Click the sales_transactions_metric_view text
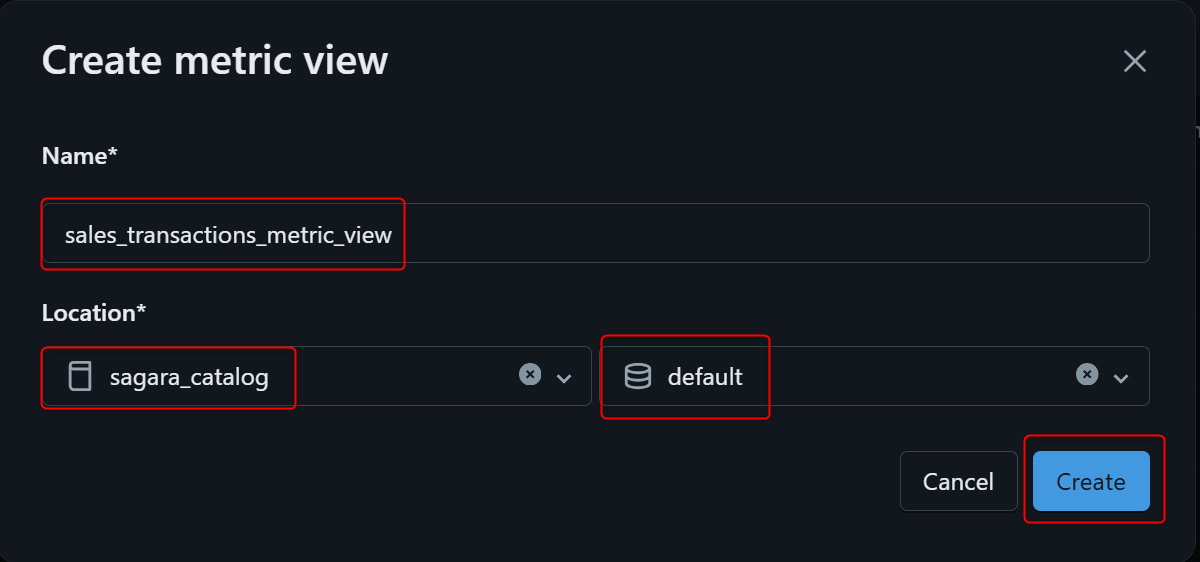The image size is (1200, 562). (228, 236)
